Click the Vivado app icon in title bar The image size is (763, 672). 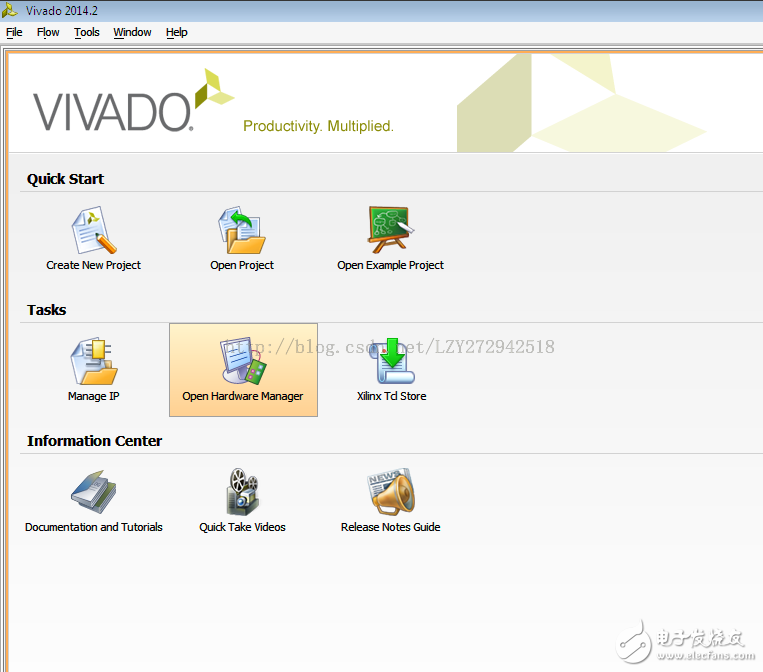click(x=11, y=9)
